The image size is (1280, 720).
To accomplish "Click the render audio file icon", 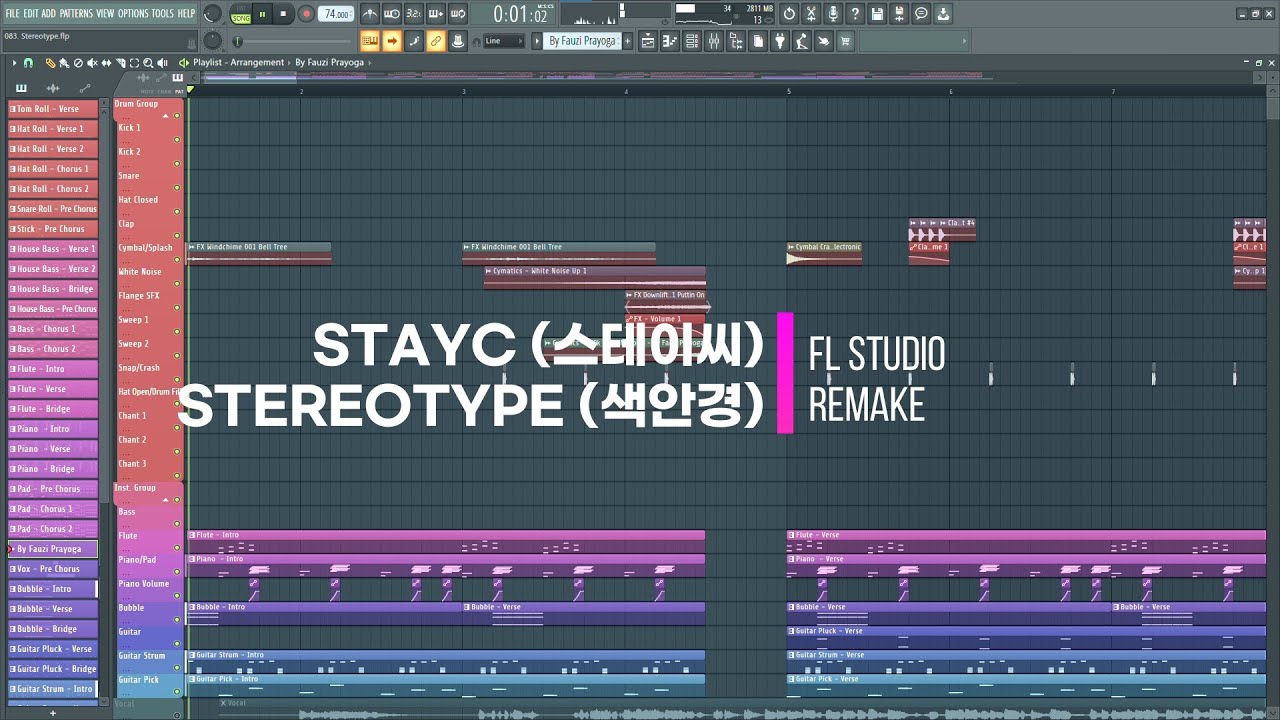I will click(x=899, y=14).
